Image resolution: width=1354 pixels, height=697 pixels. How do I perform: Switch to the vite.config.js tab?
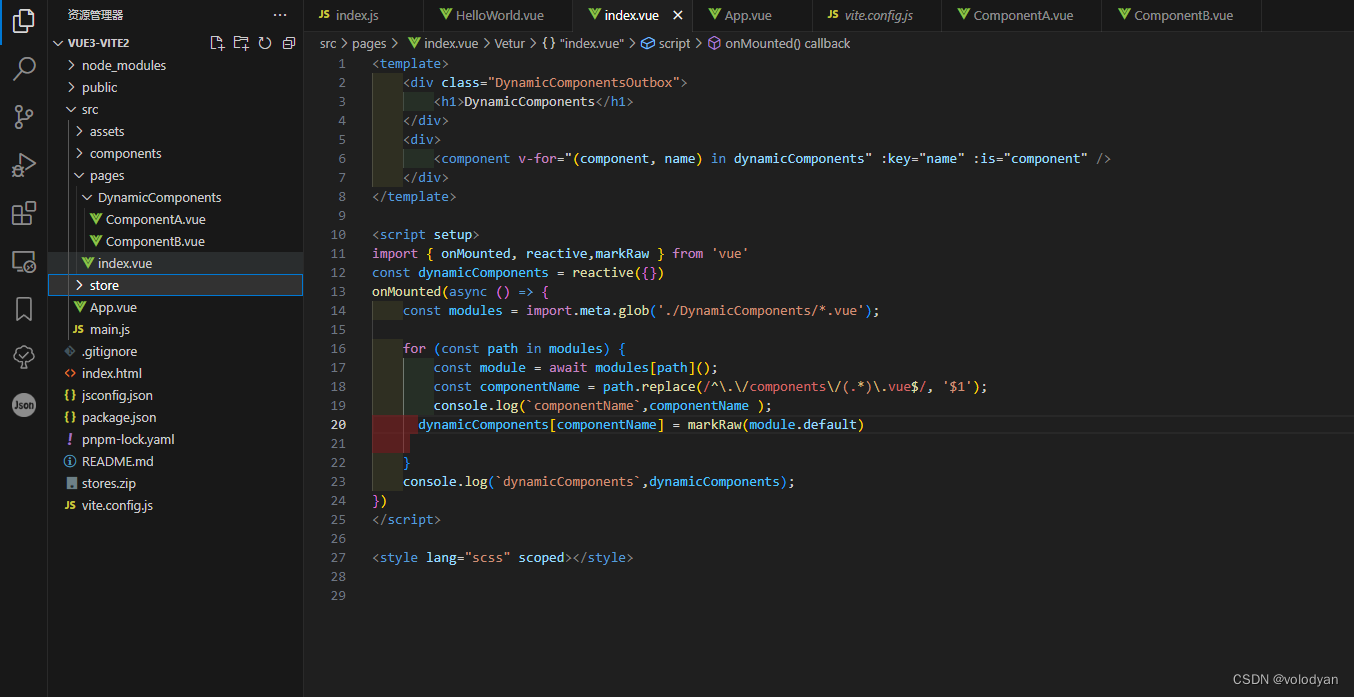tap(879, 15)
